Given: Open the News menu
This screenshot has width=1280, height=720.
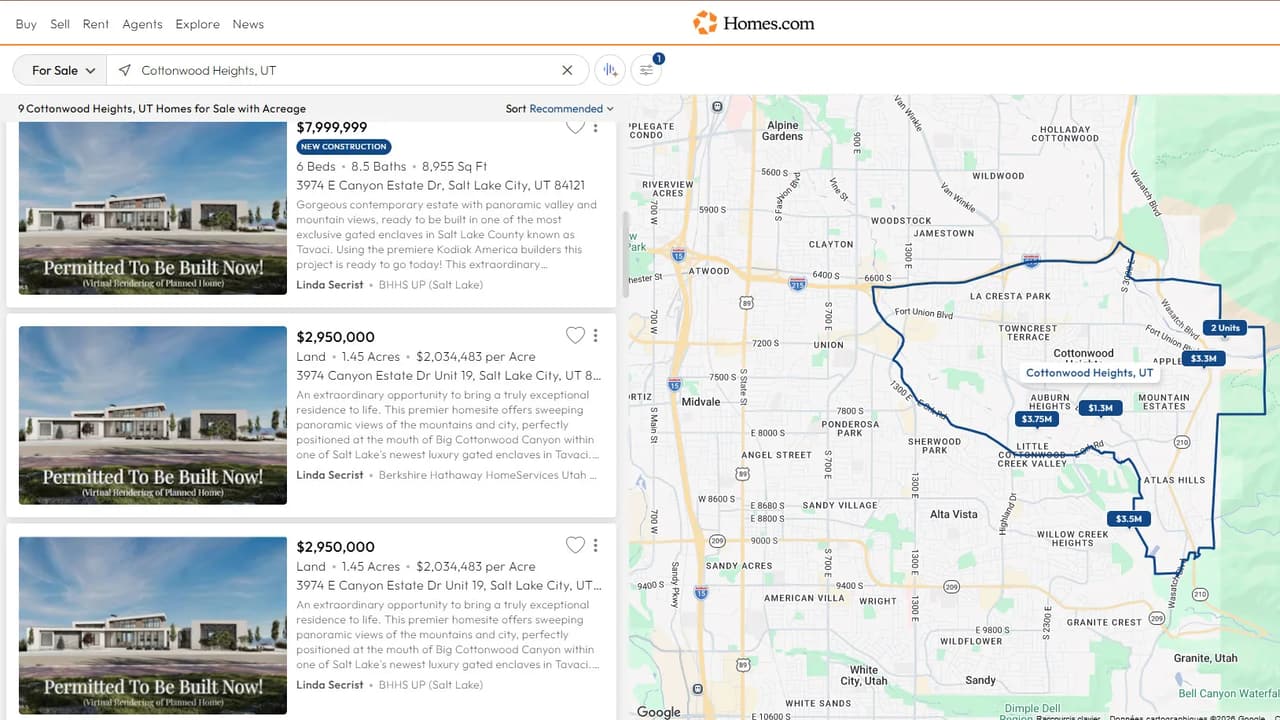Looking at the screenshot, I should [x=248, y=24].
